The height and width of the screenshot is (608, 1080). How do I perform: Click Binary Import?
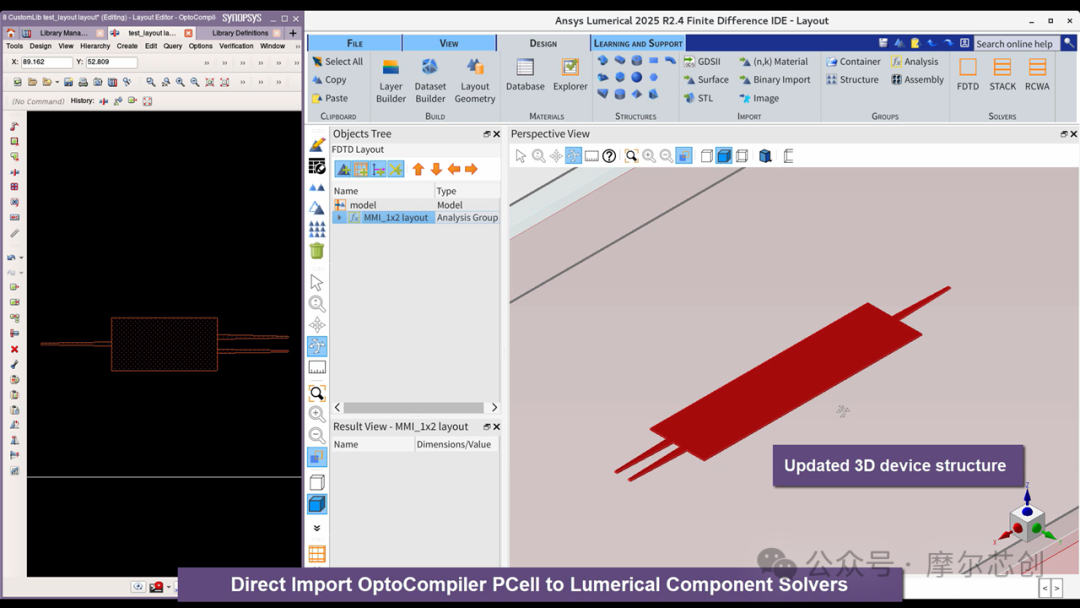775,80
